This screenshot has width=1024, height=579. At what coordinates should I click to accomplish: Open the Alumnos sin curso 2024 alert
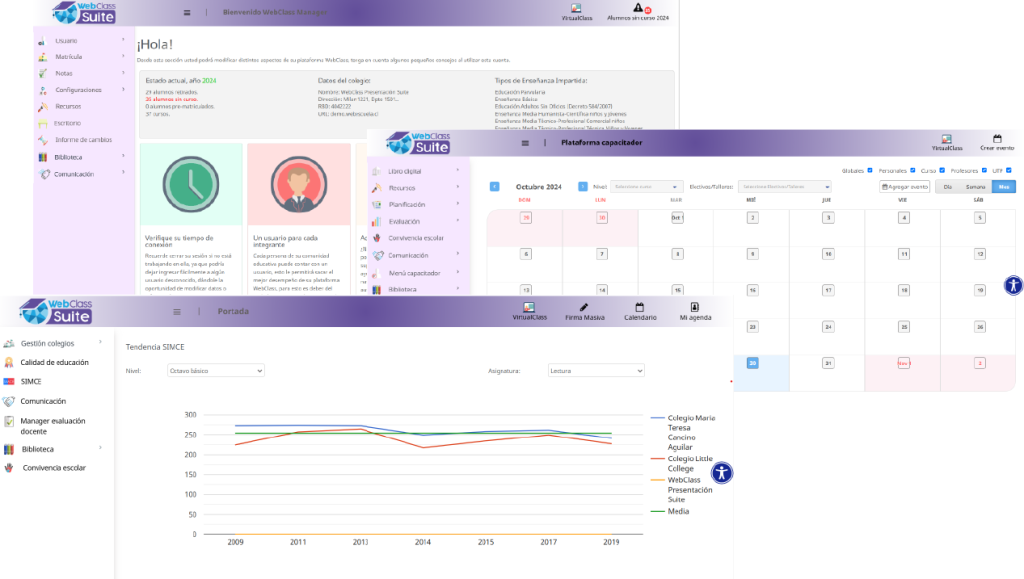click(638, 12)
